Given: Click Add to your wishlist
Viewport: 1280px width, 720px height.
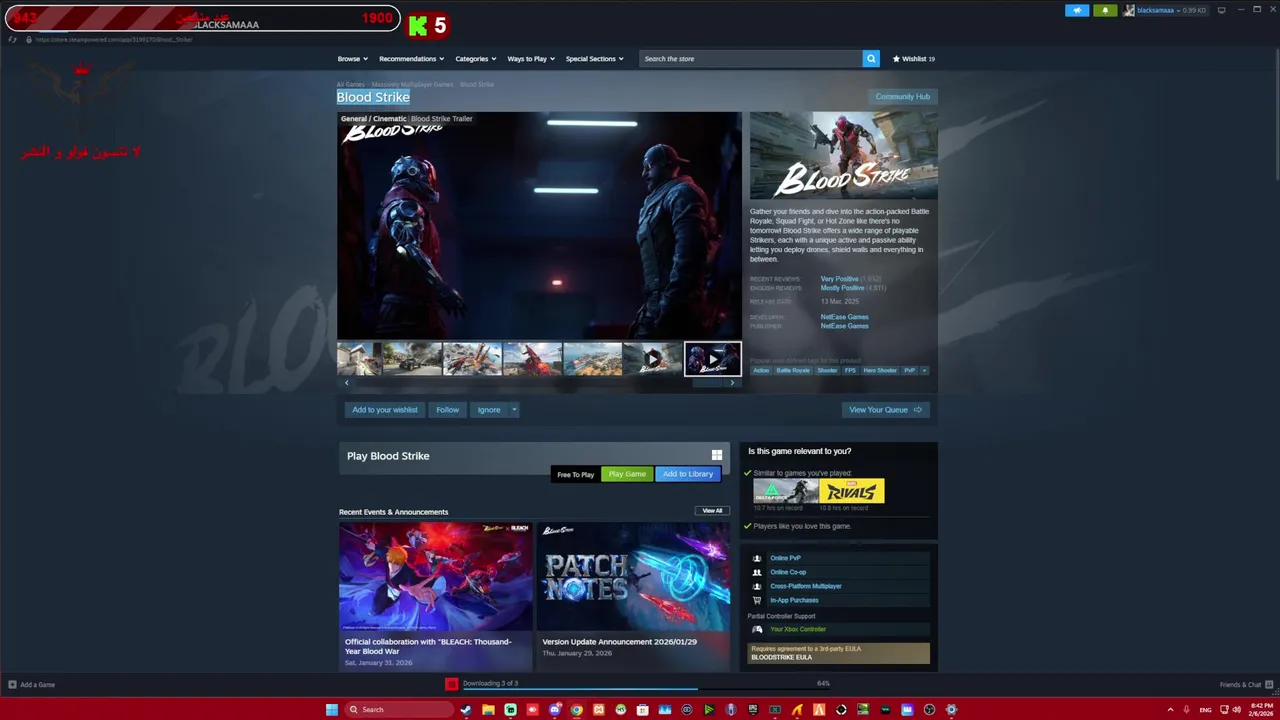Looking at the screenshot, I should coord(385,409).
